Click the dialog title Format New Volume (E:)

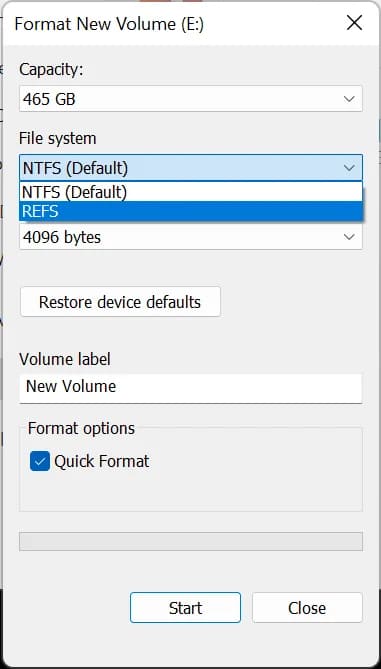click(x=109, y=24)
